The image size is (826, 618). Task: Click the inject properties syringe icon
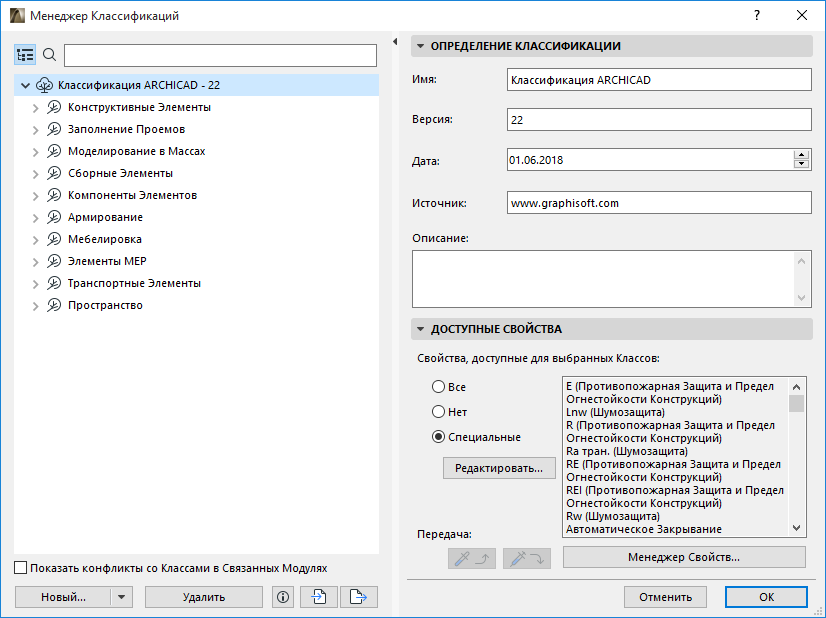pyautogui.click(x=527, y=558)
